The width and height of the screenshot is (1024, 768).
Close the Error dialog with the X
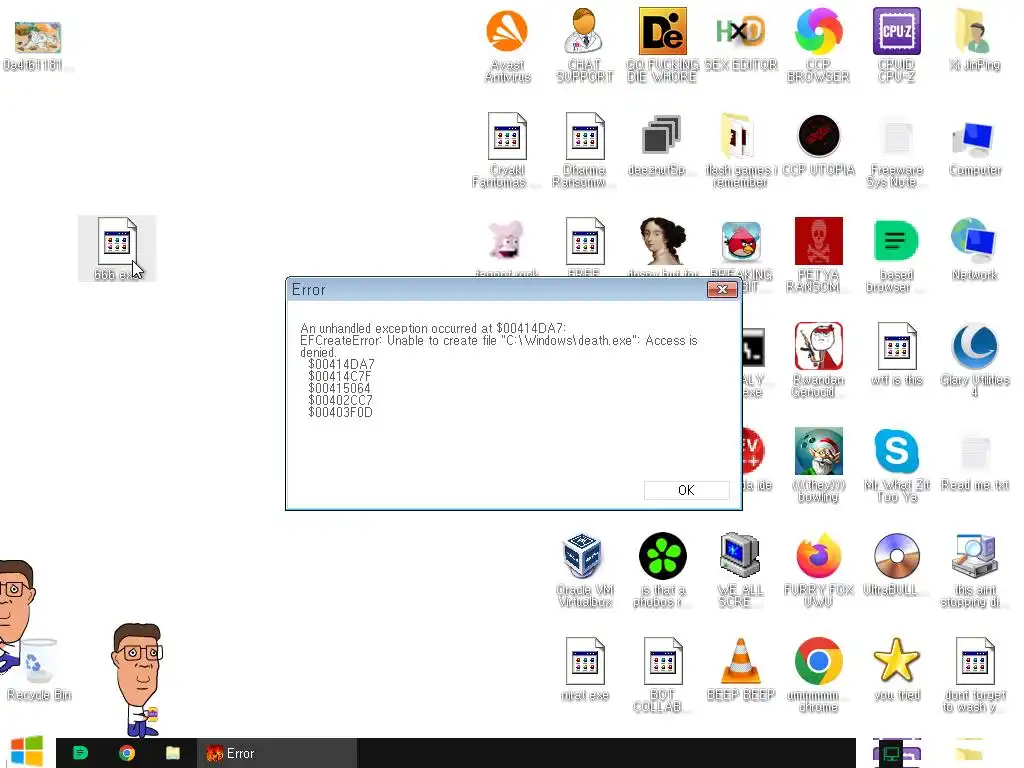(722, 289)
